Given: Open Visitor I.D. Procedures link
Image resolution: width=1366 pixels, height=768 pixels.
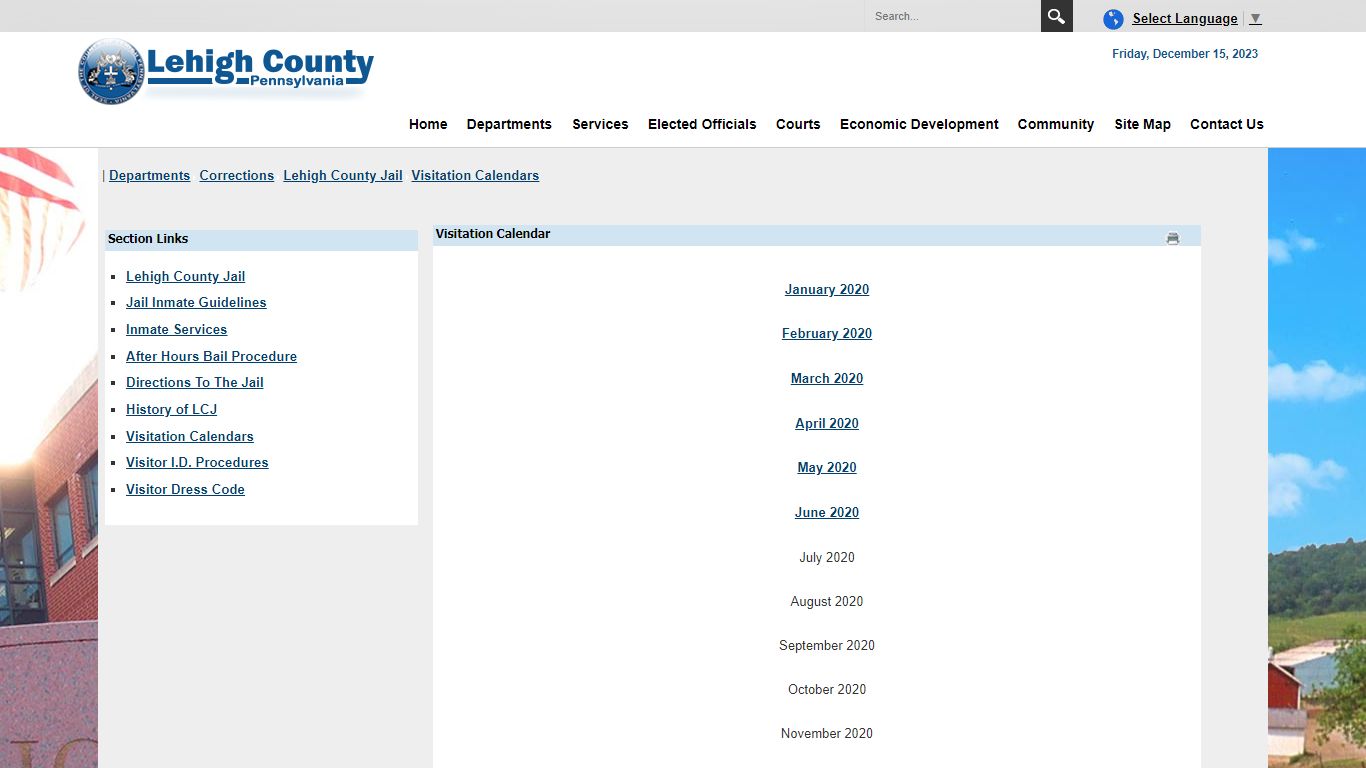Looking at the screenshot, I should [x=197, y=462].
